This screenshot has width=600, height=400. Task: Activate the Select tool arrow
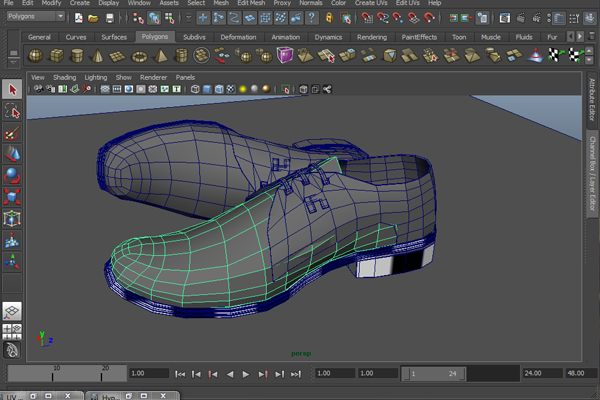(x=12, y=90)
